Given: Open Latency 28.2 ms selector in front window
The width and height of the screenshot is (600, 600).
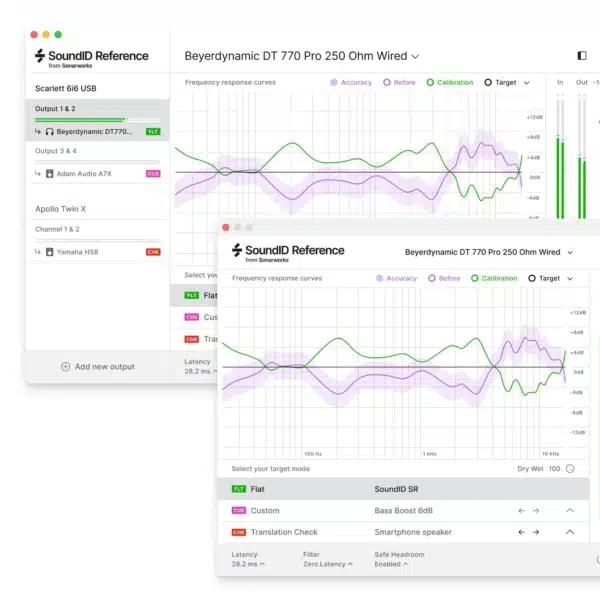Looking at the screenshot, I should [248, 564].
